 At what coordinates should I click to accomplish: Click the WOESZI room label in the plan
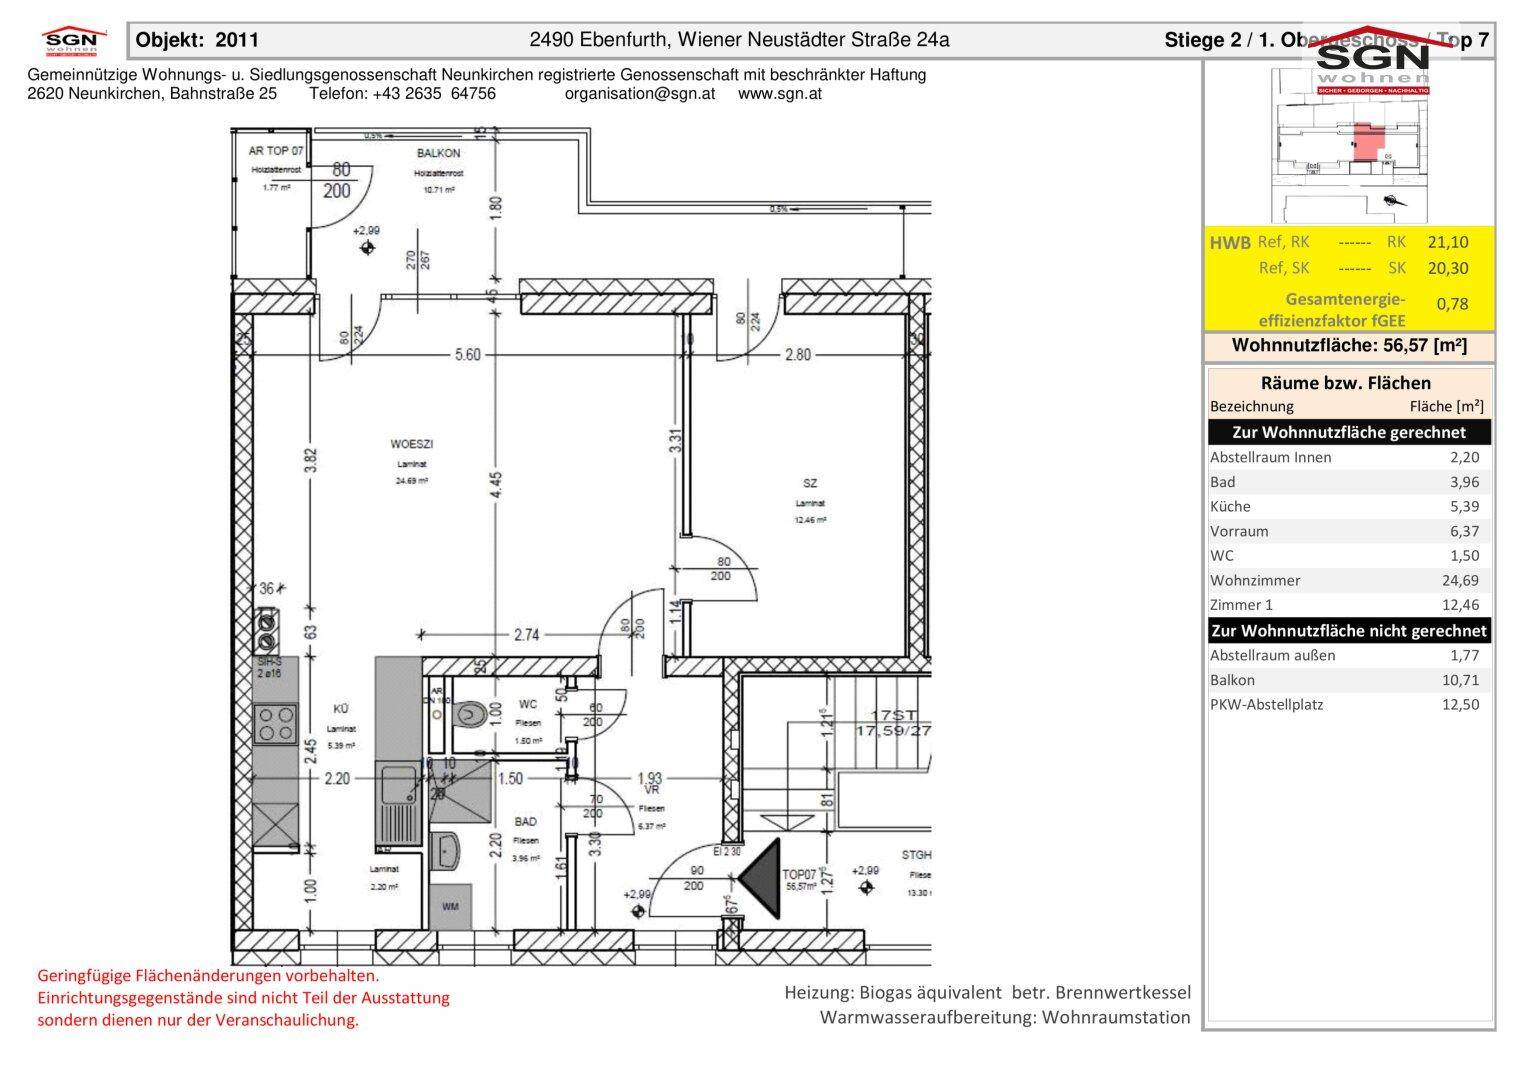(x=411, y=444)
